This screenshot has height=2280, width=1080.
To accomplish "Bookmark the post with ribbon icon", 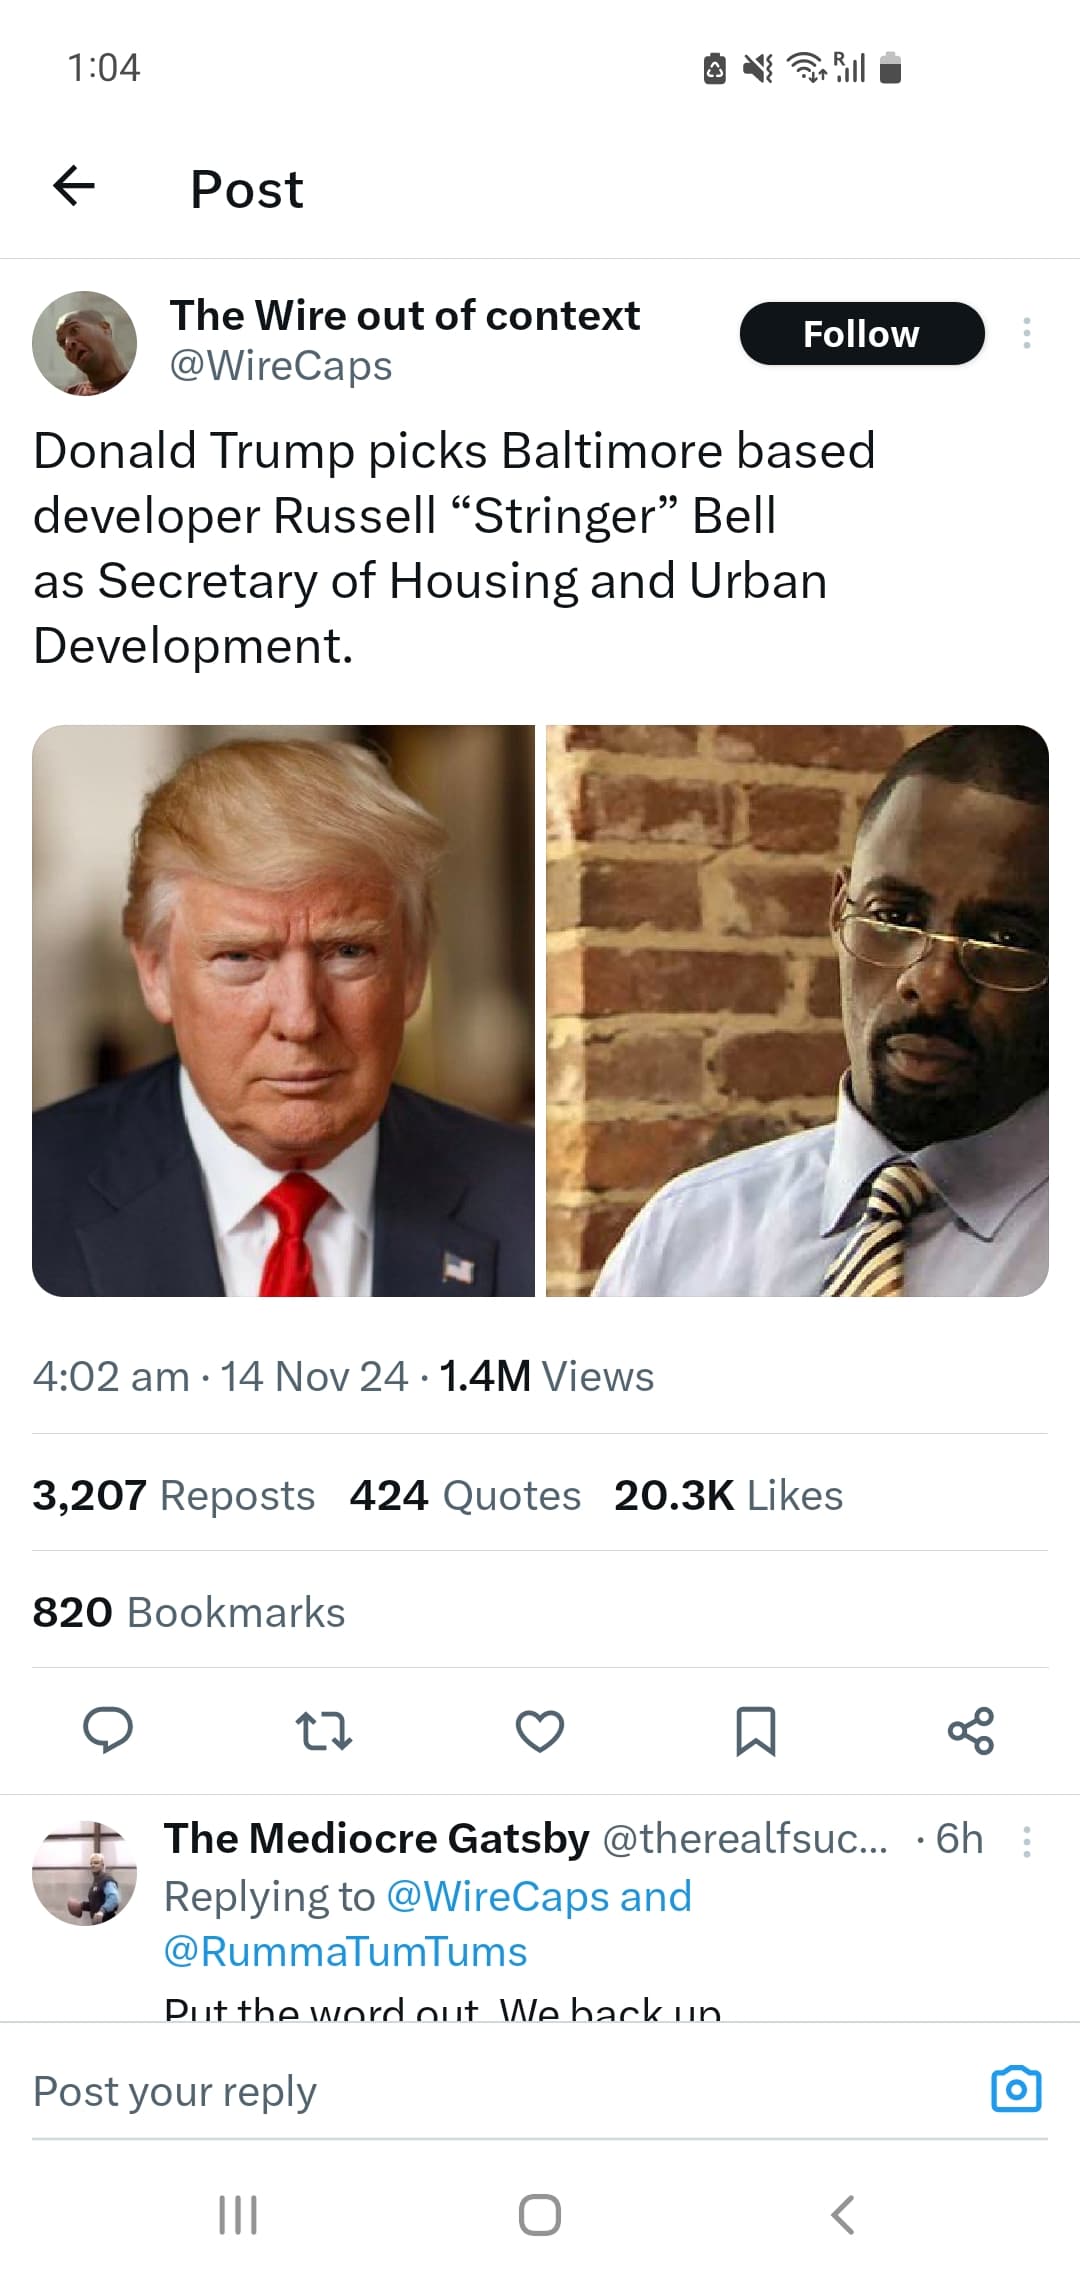I will [x=756, y=1731].
